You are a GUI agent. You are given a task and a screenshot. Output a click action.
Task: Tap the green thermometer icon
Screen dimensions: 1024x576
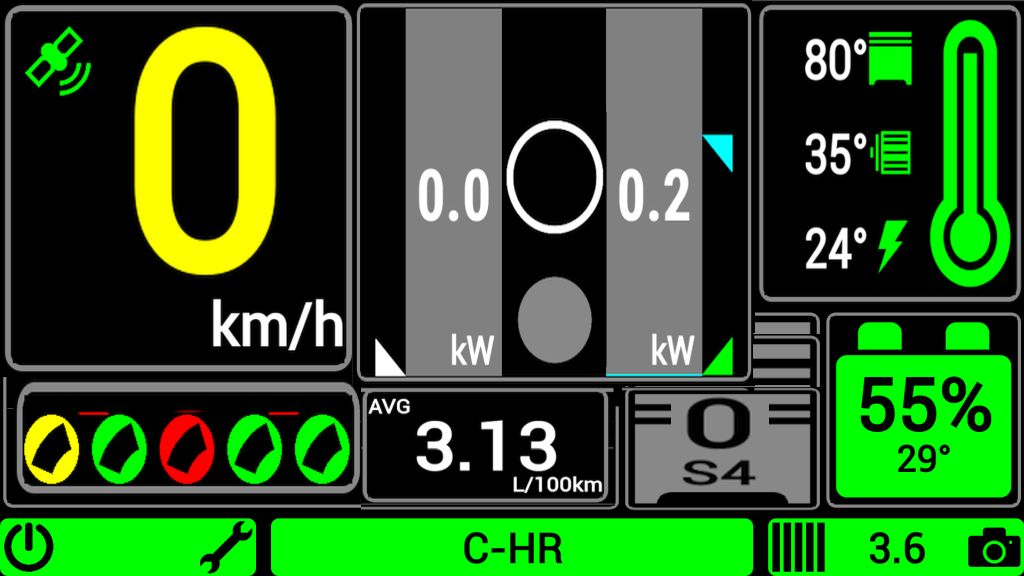click(x=970, y=153)
